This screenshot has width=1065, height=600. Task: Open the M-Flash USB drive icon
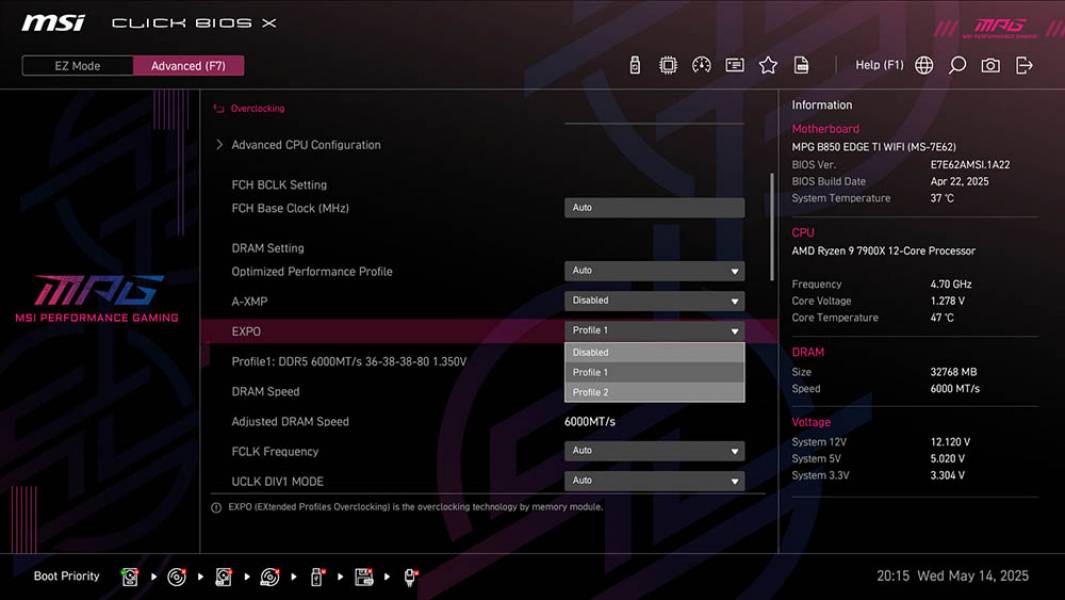(x=634, y=65)
